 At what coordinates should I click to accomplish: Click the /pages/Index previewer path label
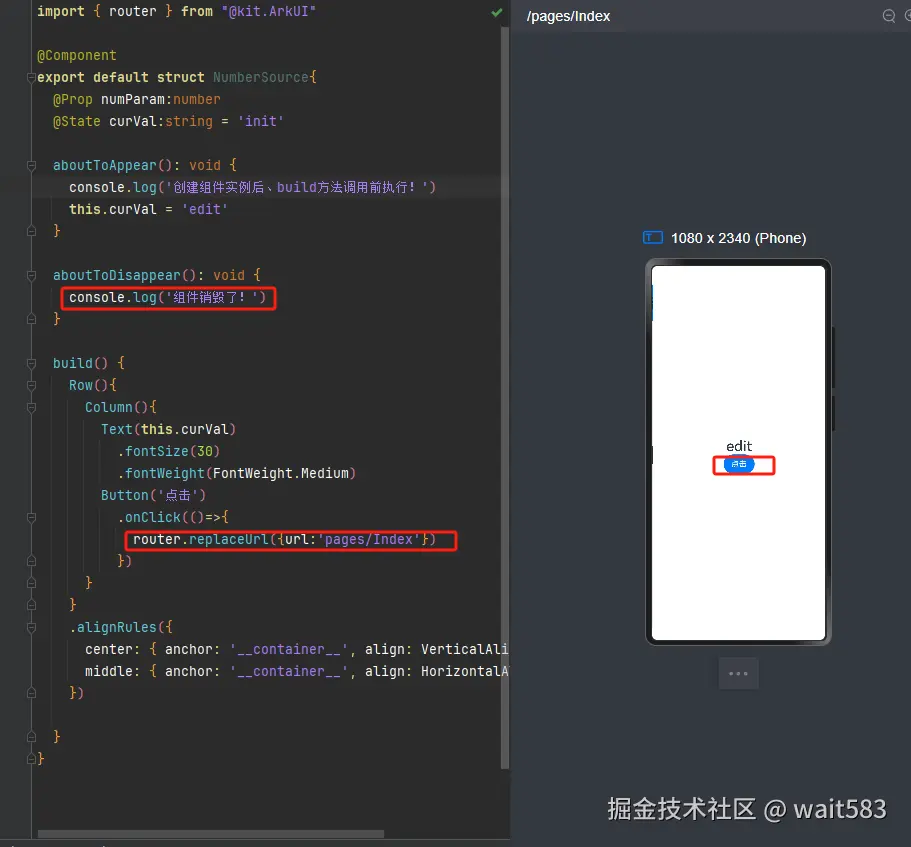coord(568,16)
